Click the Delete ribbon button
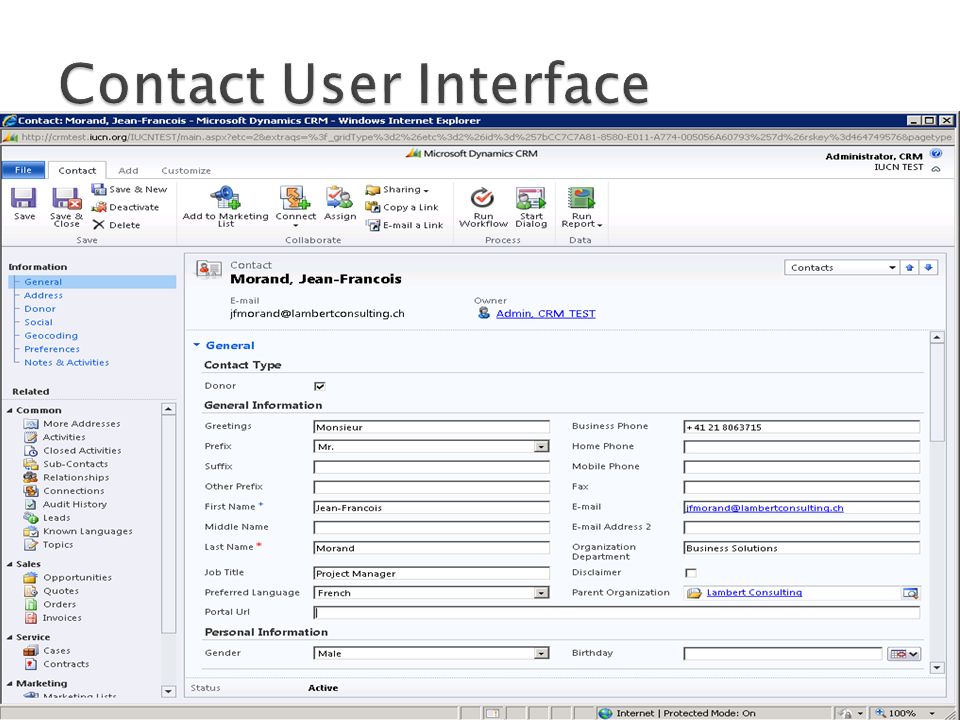 [116, 225]
